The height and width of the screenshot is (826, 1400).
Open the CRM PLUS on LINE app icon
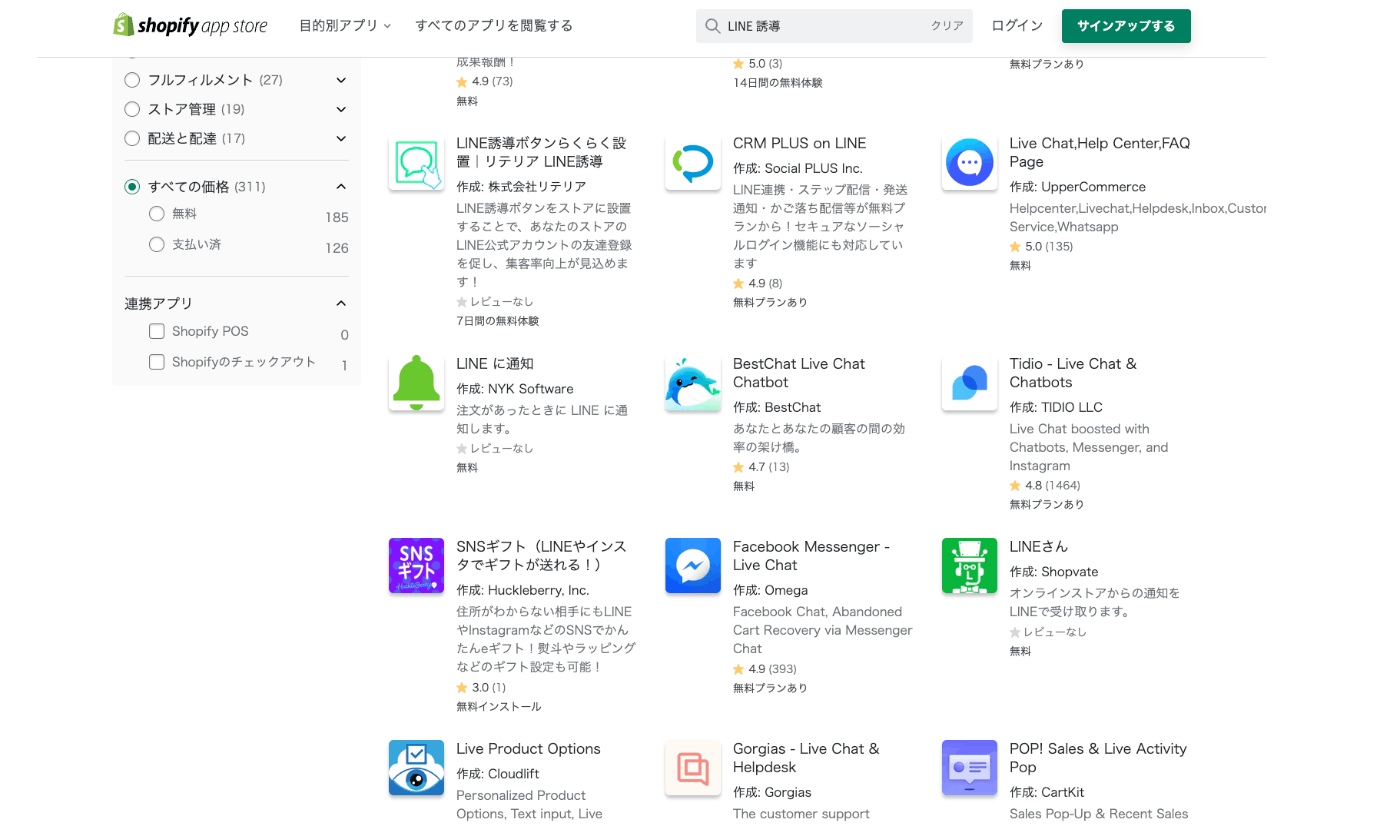693,162
